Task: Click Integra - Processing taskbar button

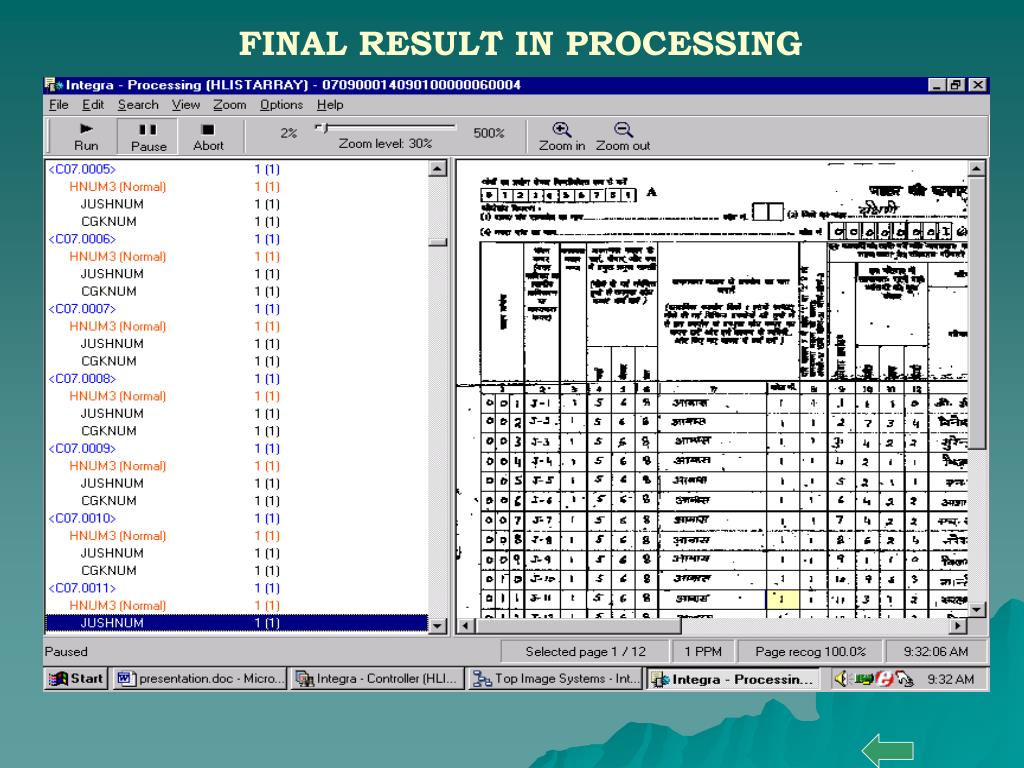Action: [734, 679]
